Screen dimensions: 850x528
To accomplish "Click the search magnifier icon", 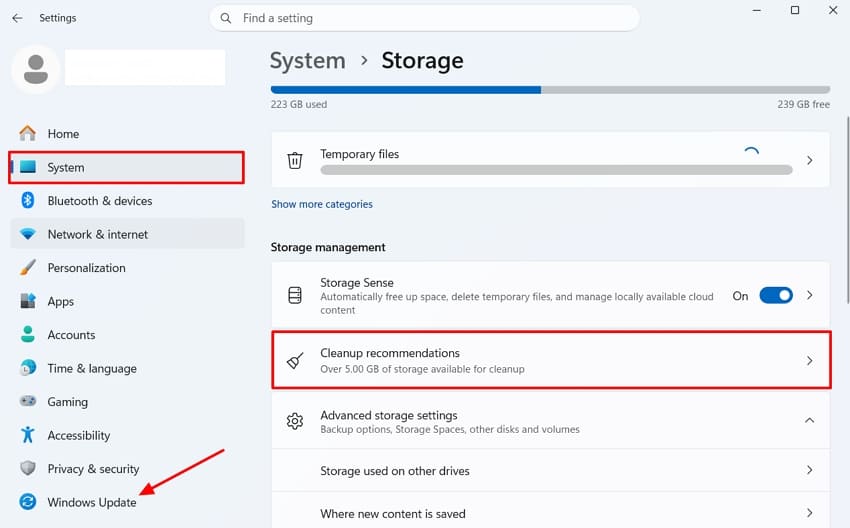I will tap(226, 18).
